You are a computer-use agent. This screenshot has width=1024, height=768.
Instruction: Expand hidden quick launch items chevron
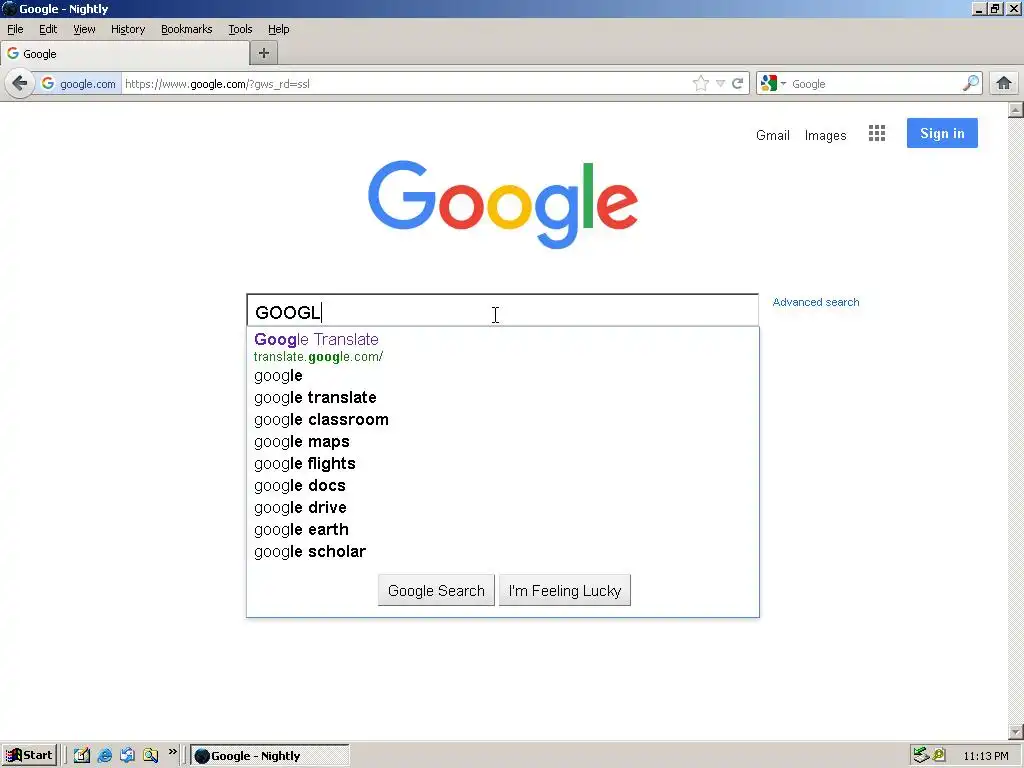point(172,752)
